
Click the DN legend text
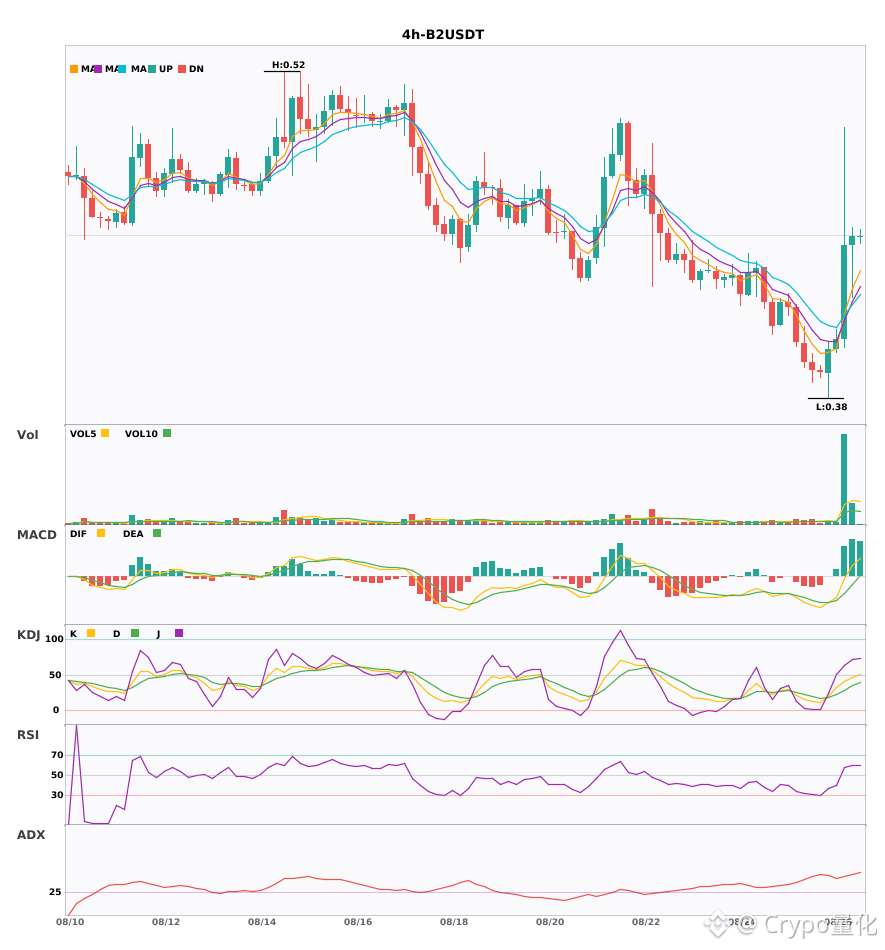tap(196, 69)
